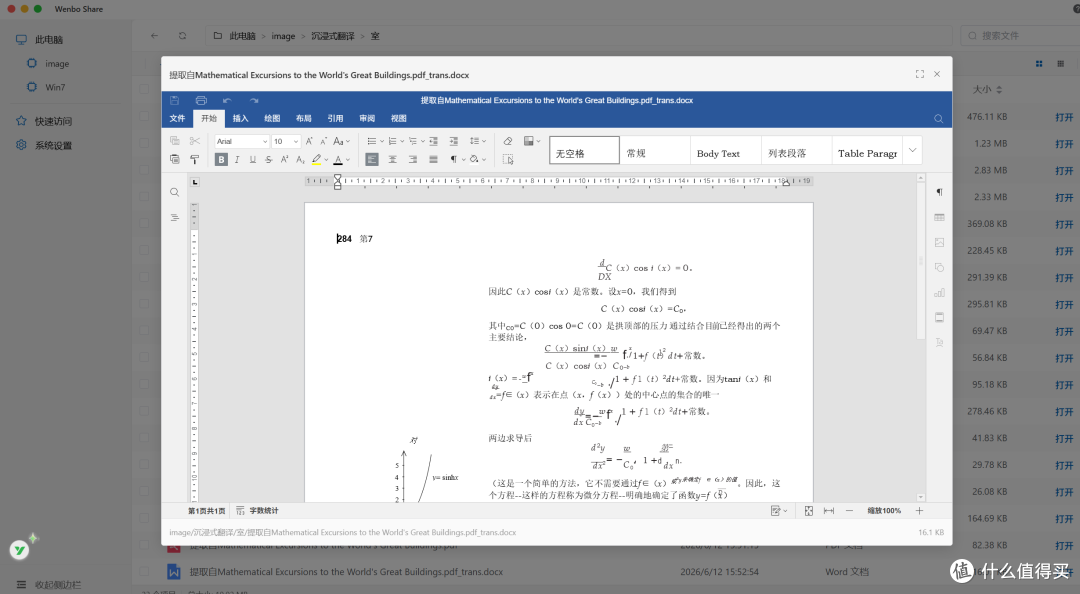Paste using the paste icon
The height and width of the screenshot is (594, 1080).
tap(175, 159)
